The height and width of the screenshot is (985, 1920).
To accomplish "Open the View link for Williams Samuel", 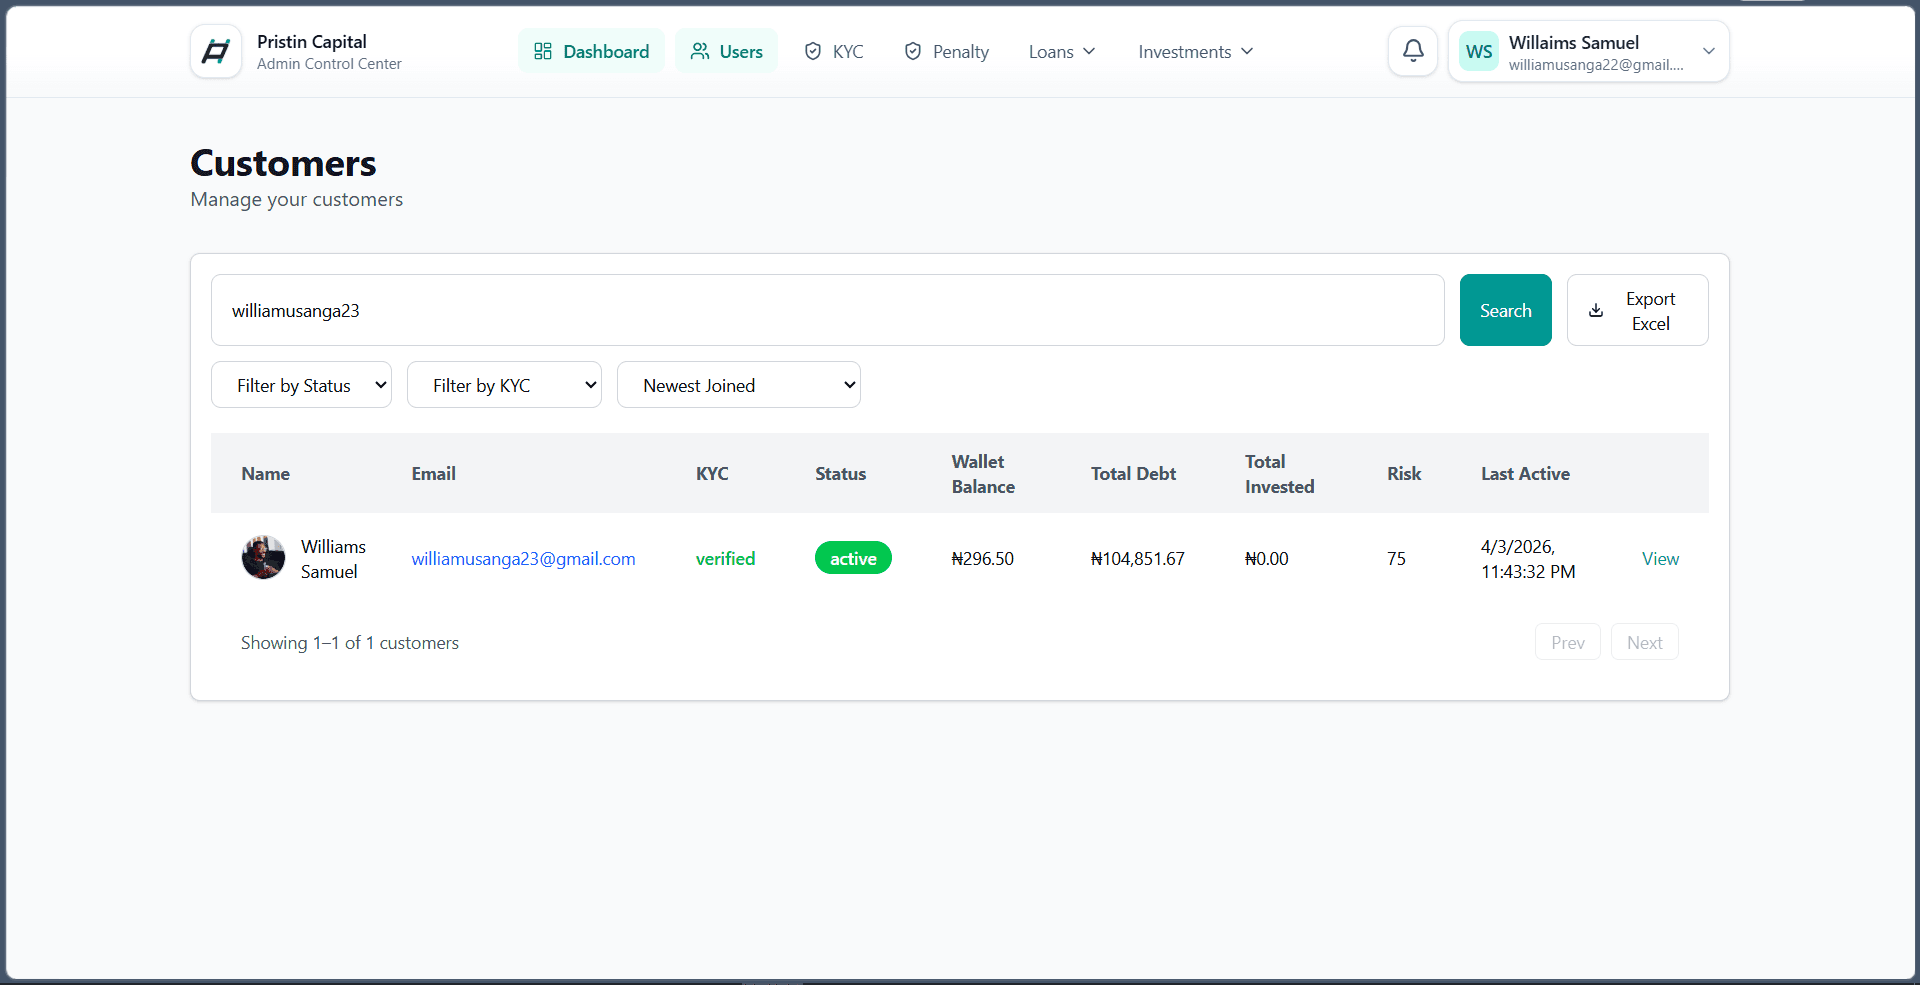I will pos(1660,559).
